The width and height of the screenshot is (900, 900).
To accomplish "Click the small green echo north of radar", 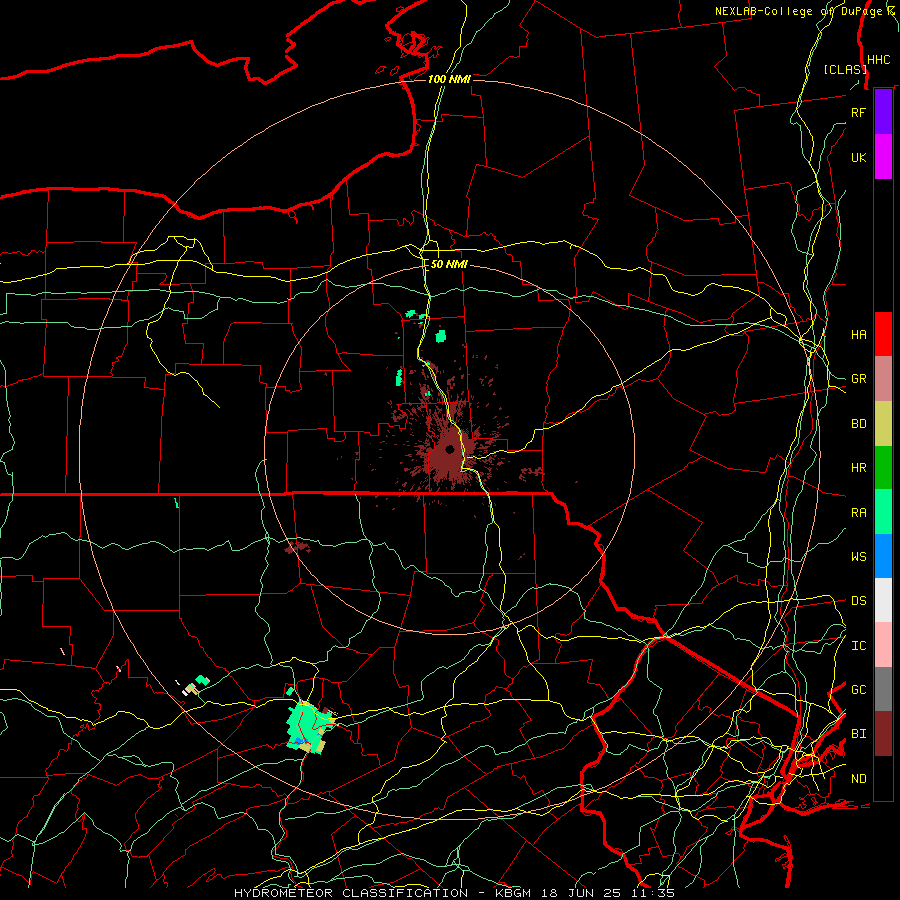I will pos(440,336).
